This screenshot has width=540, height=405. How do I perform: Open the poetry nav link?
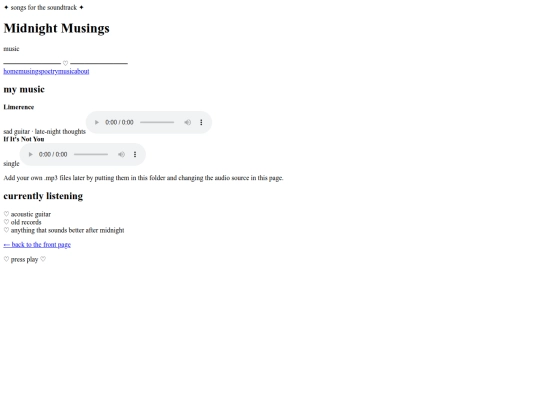click(x=49, y=71)
